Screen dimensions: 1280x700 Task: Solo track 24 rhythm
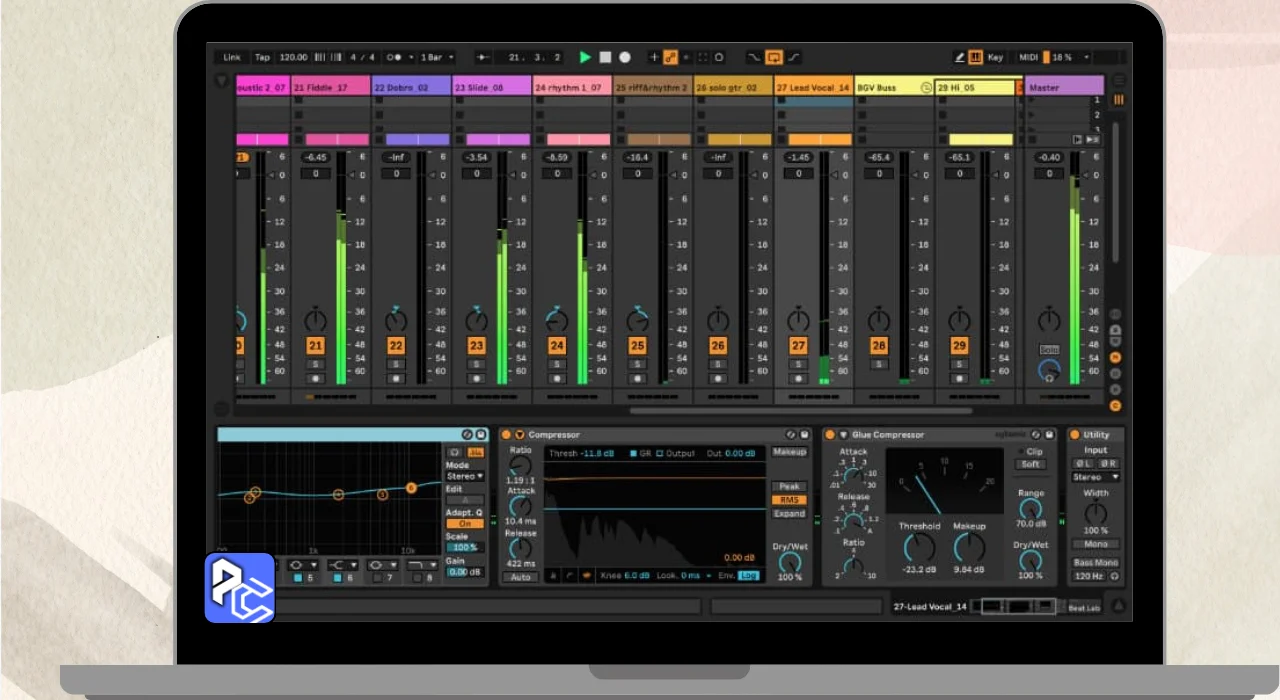557,364
